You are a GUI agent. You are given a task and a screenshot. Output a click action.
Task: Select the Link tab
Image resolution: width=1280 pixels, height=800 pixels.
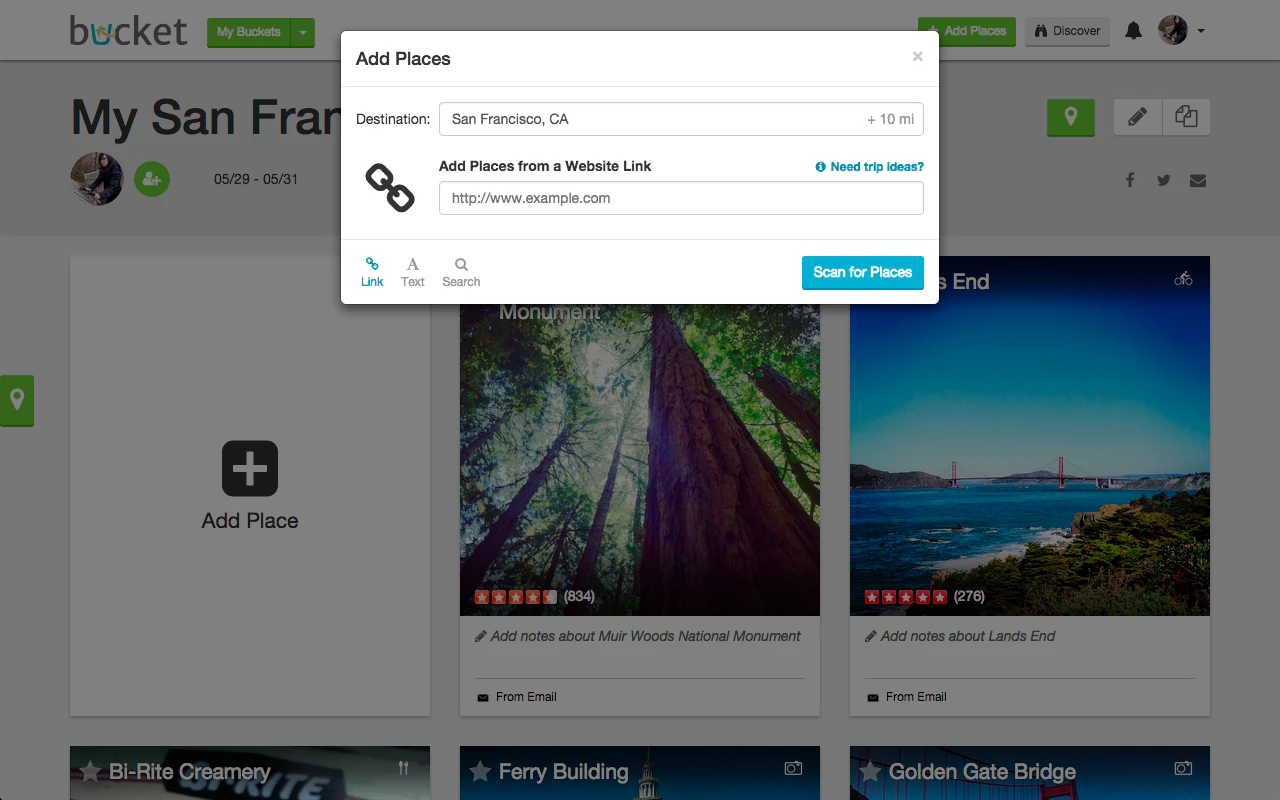click(x=372, y=272)
